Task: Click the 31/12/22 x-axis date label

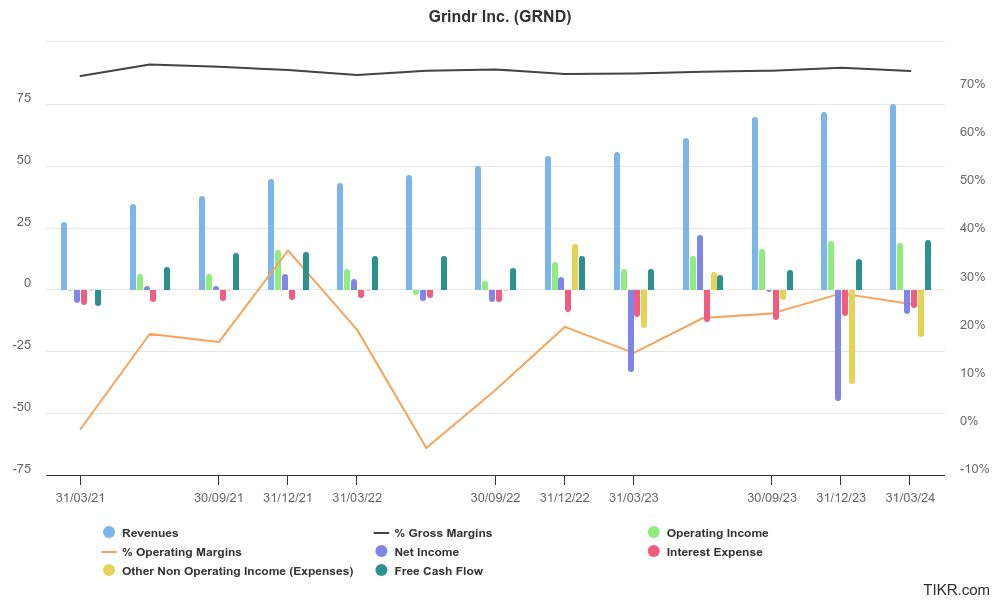Action: click(564, 498)
